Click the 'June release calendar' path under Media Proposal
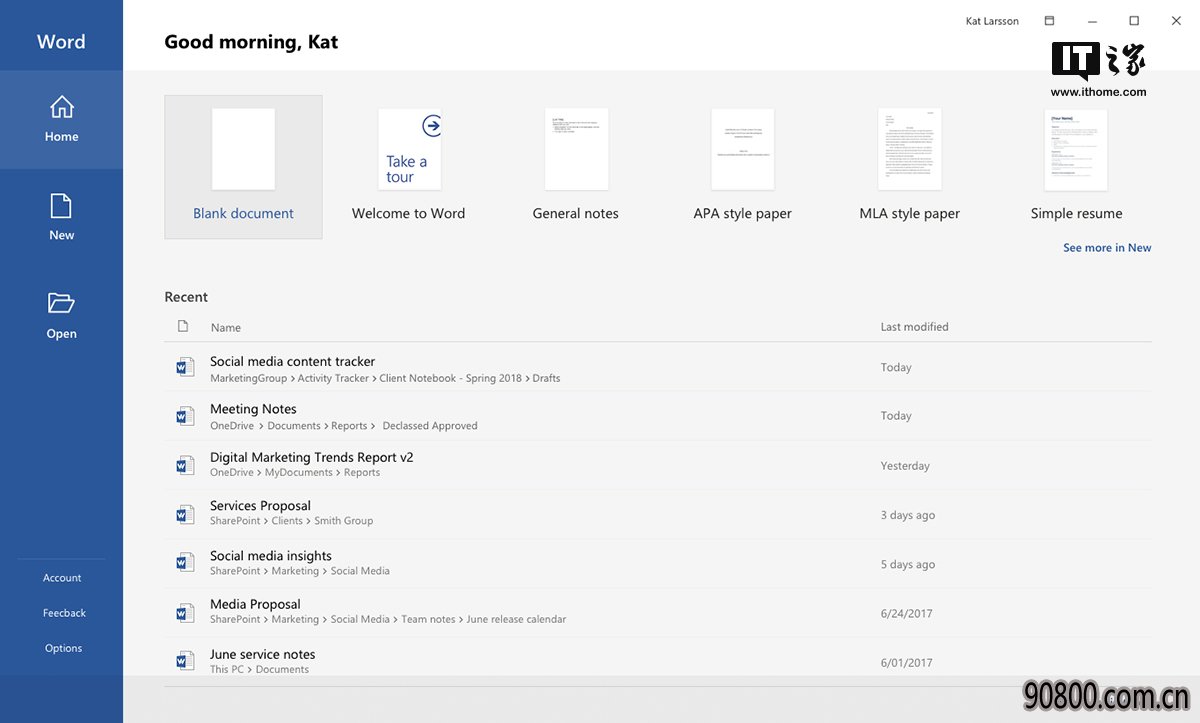 [516, 620]
